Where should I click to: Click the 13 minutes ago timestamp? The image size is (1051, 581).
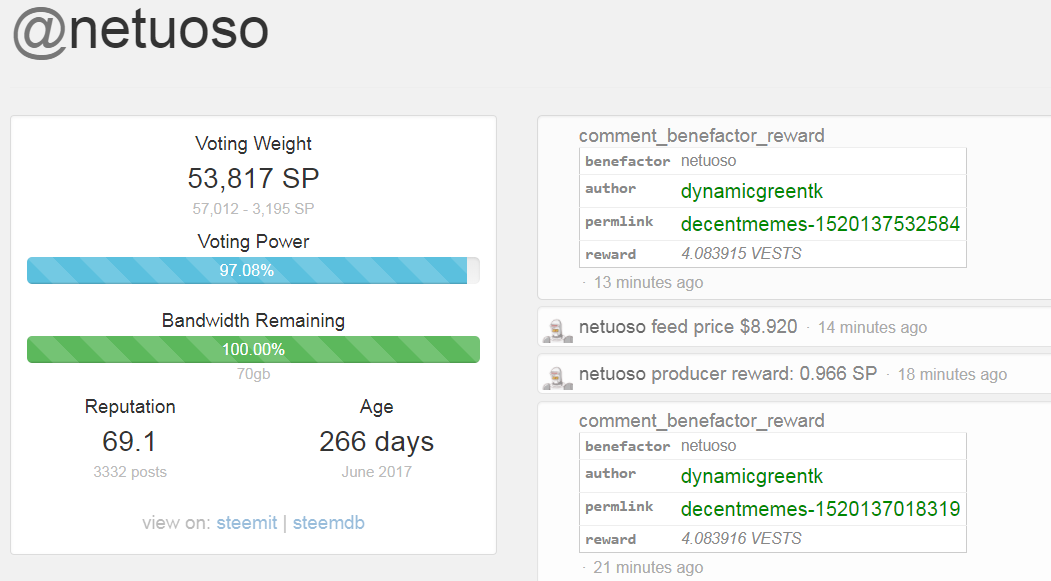click(648, 282)
